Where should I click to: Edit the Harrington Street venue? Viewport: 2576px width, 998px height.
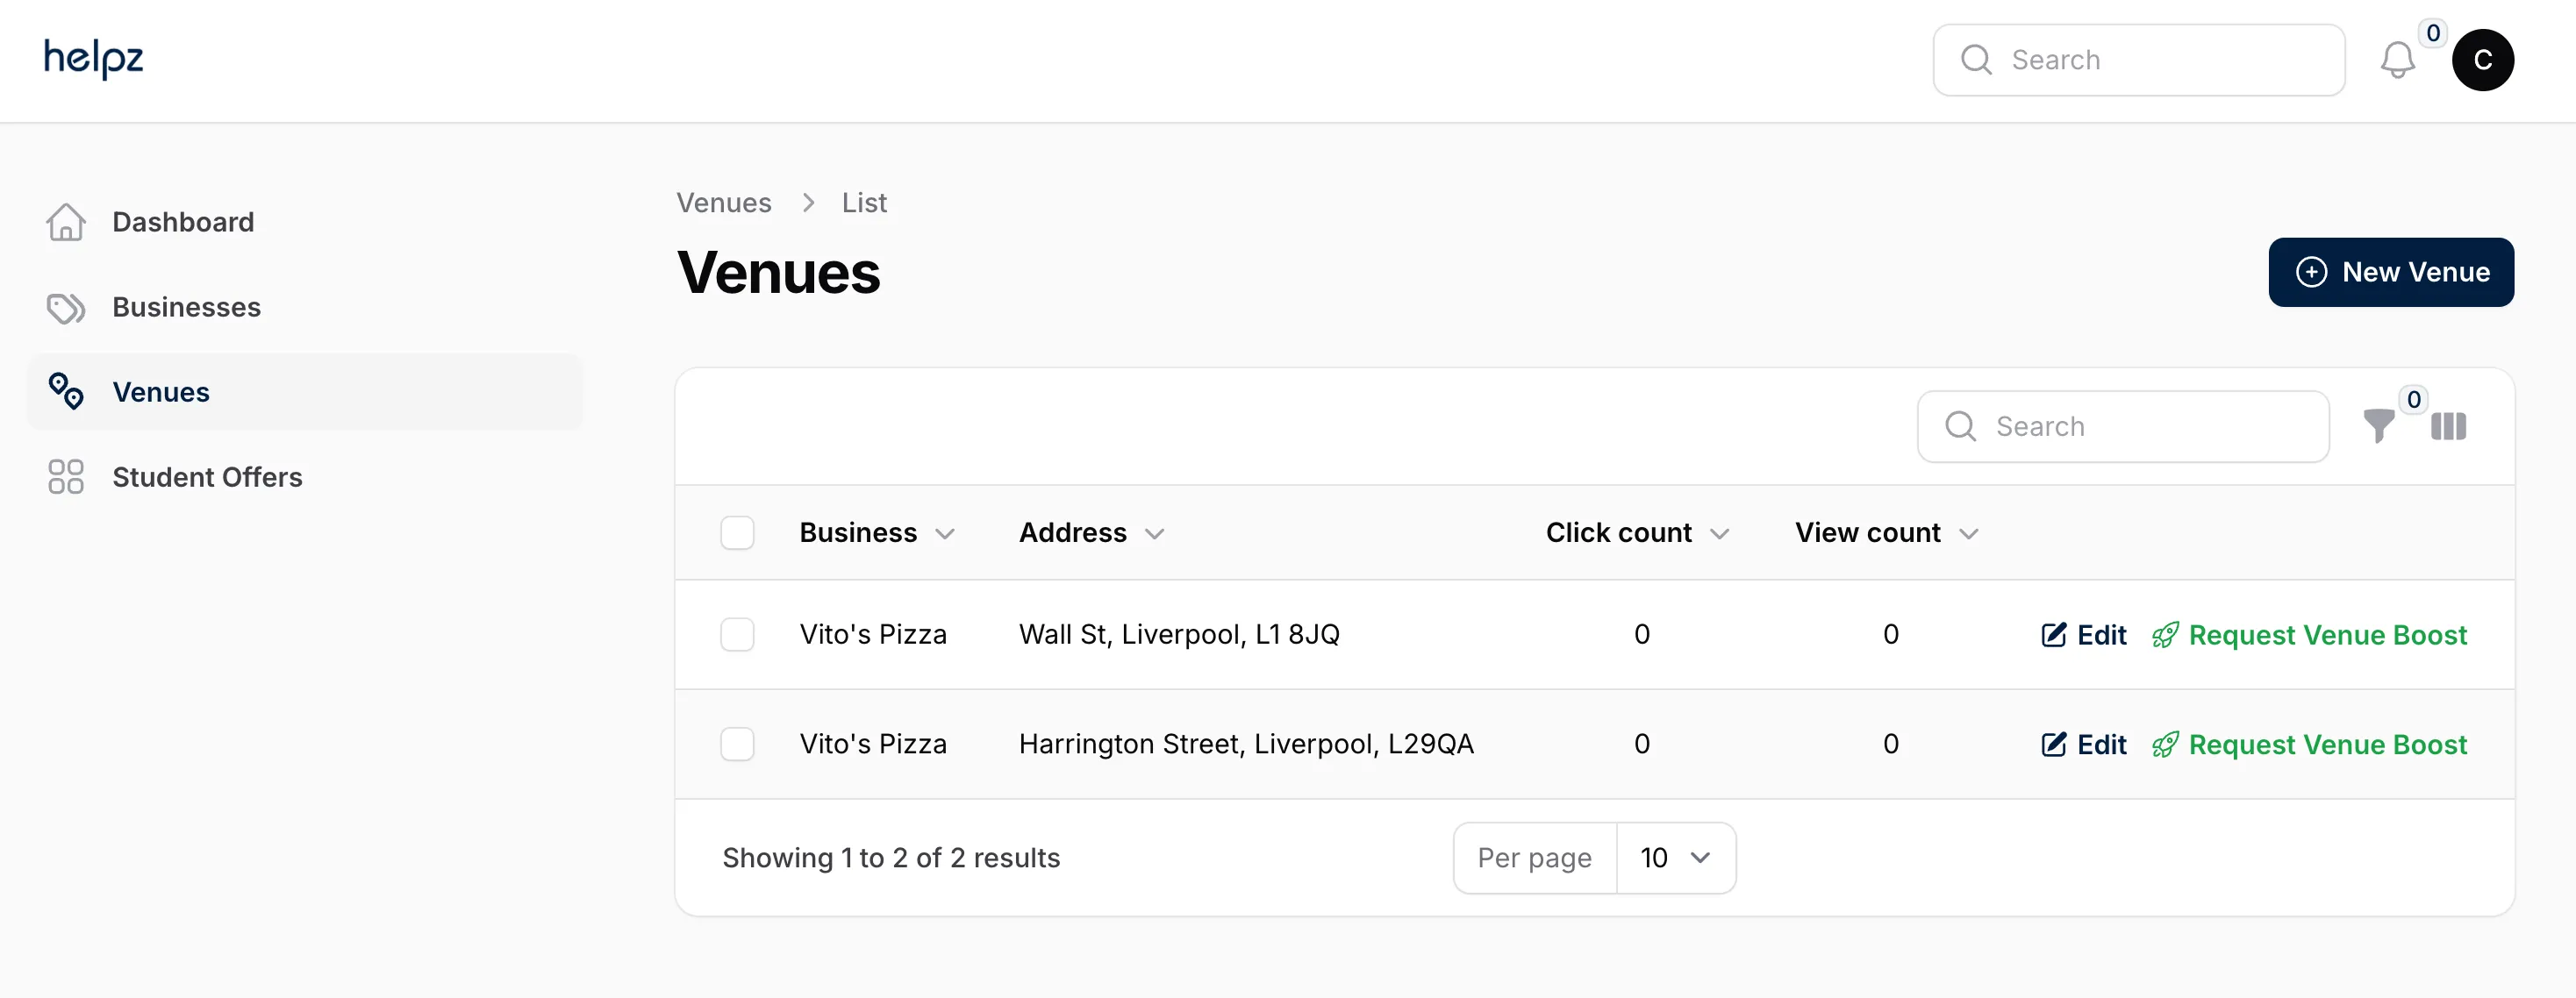point(2083,745)
